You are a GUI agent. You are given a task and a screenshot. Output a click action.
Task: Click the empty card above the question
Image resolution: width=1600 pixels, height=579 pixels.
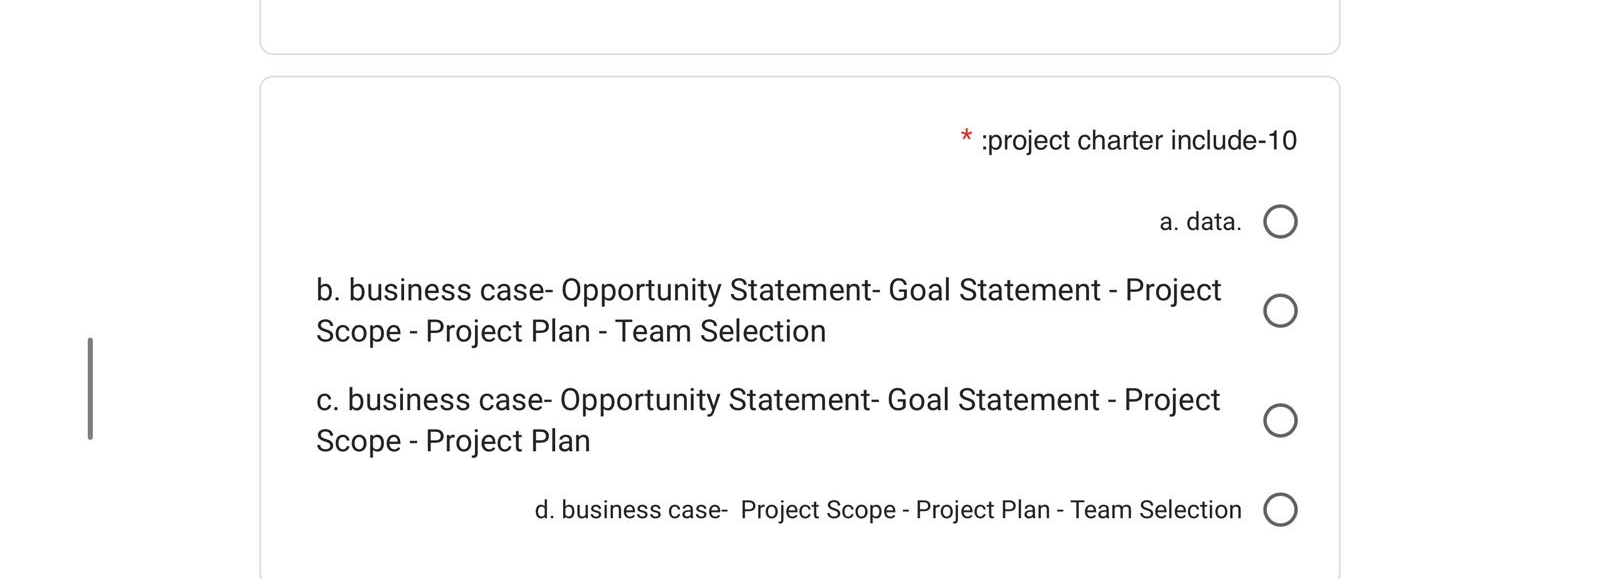coord(800,25)
